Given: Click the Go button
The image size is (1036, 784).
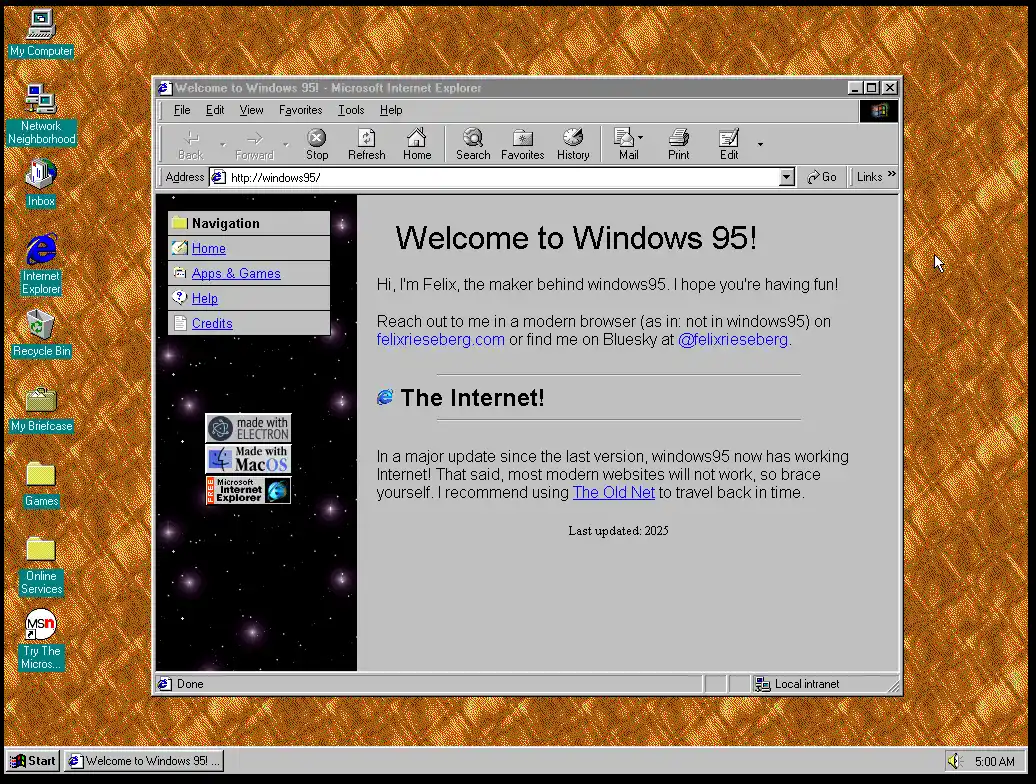Looking at the screenshot, I should [x=822, y=177].
